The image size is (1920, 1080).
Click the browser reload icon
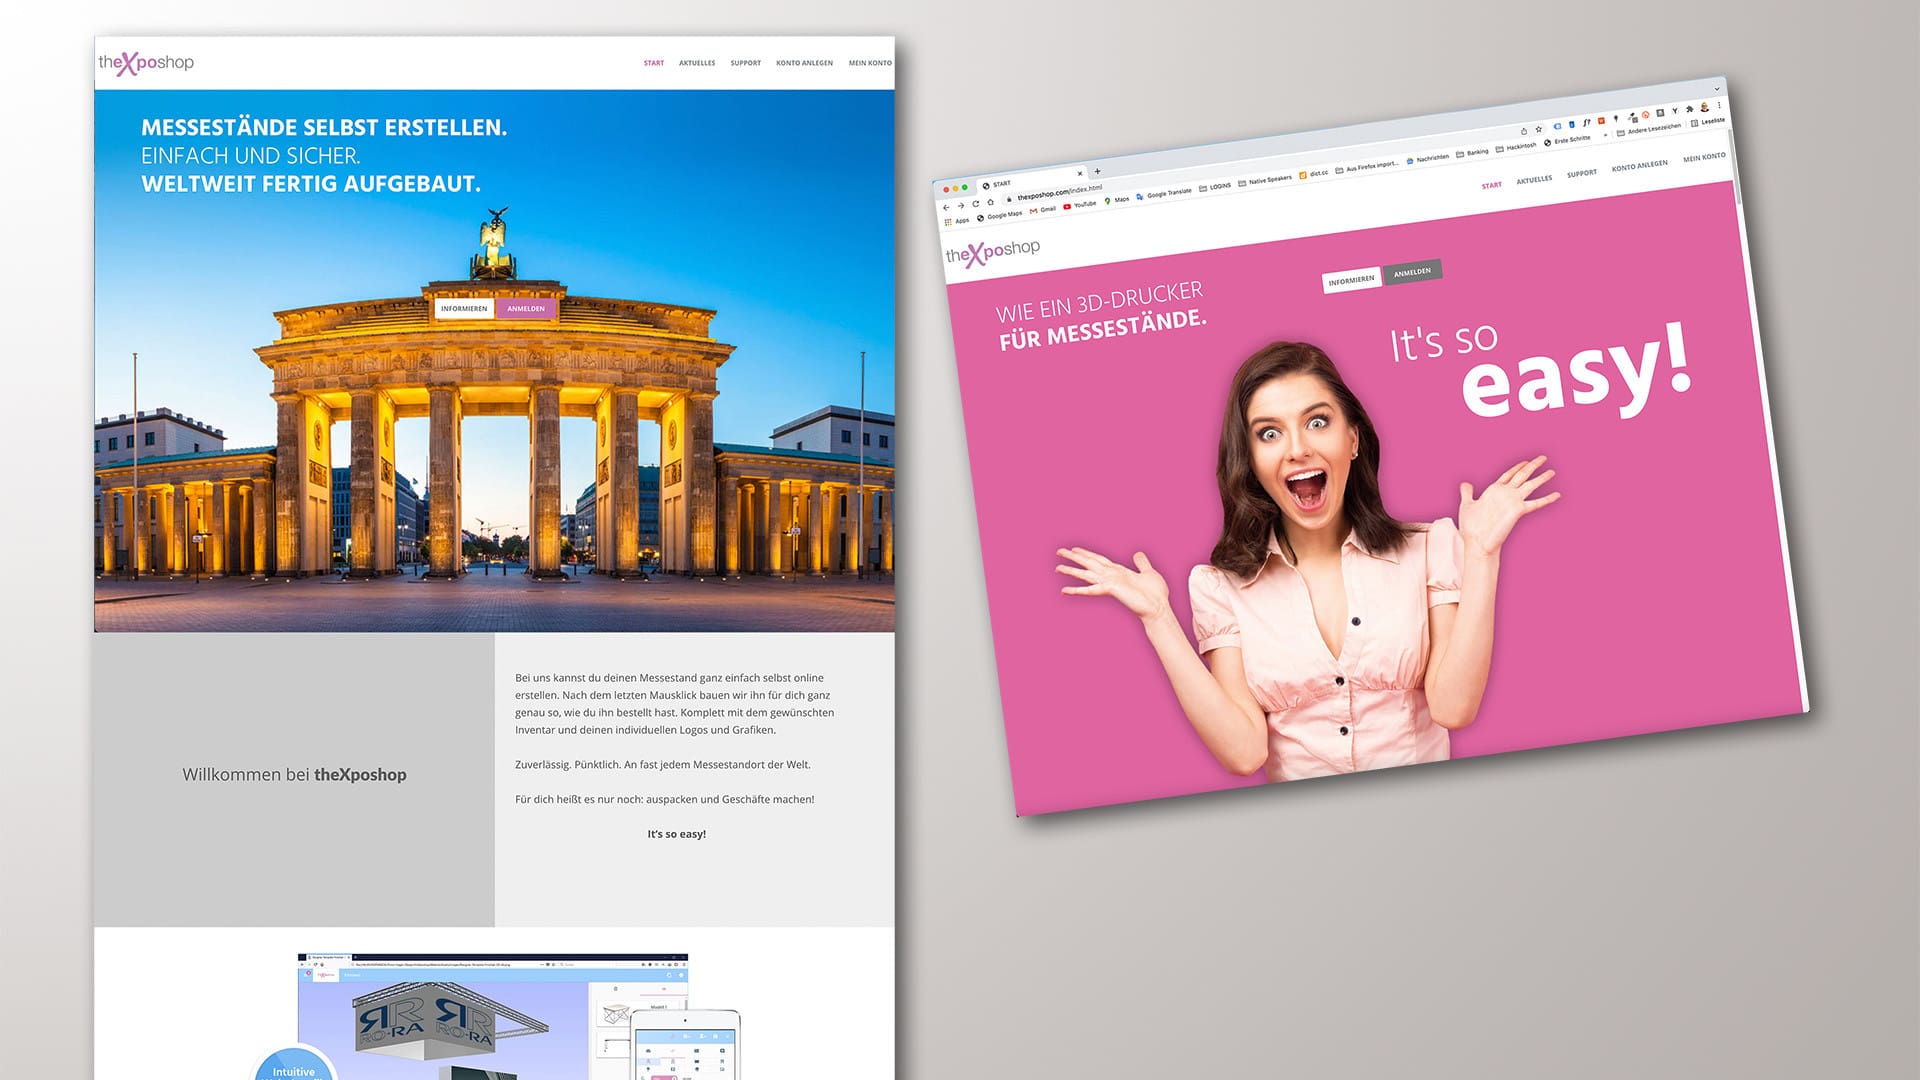click(x=976, y=204)
